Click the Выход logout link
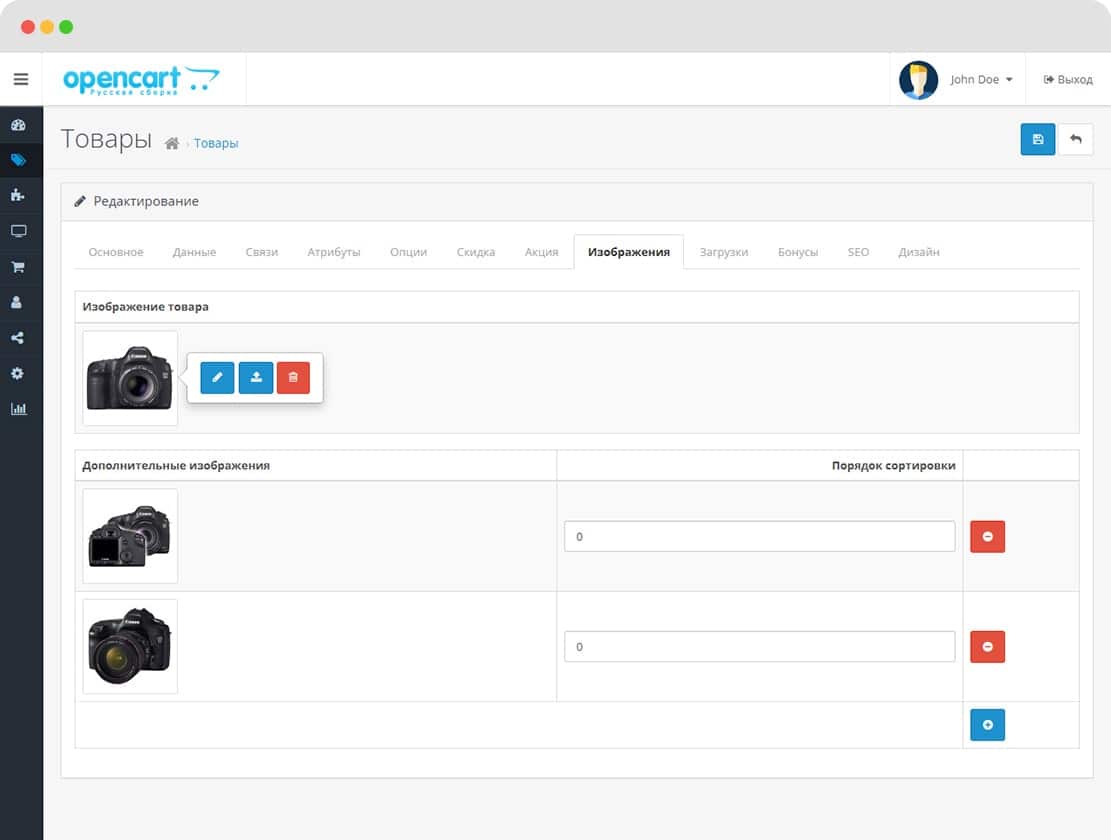The width and height of the screenshot is (1111, 840). point(1068,79)
